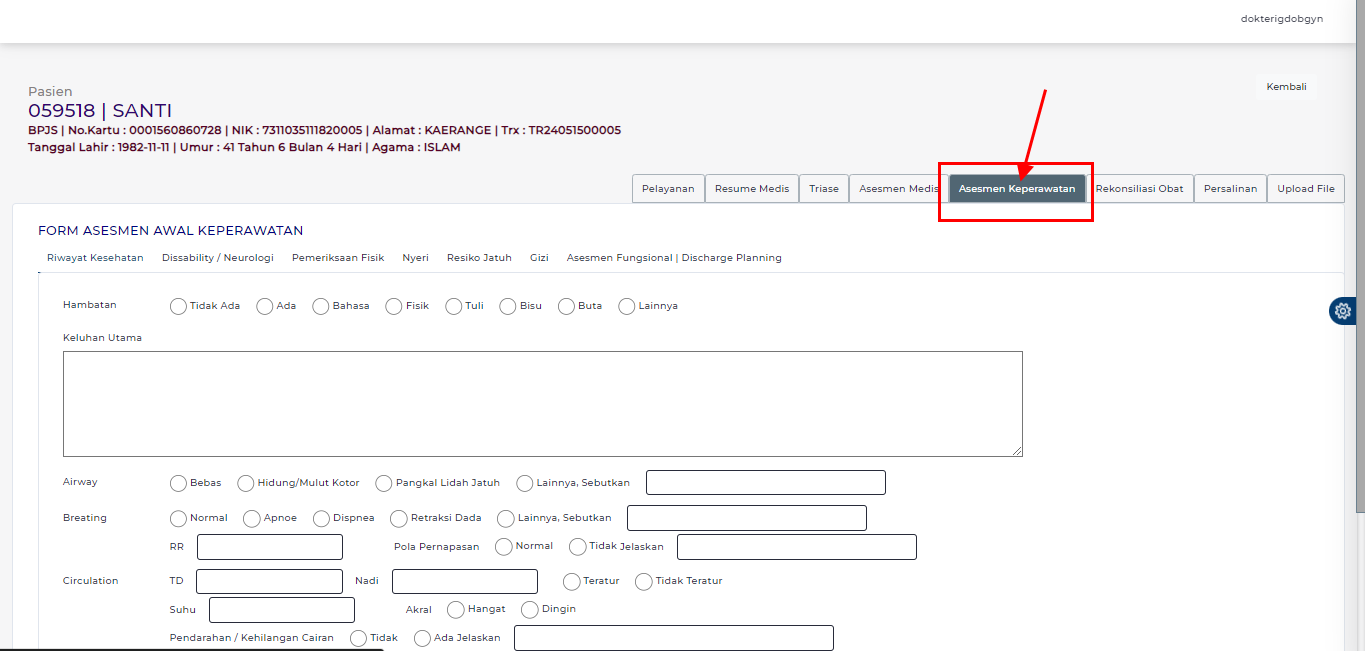Image resolution: width=1365 pixels, height=651 pixels.
Task: Choose 'Teratur' pulse radio button
Action: [x=572, y=582]
